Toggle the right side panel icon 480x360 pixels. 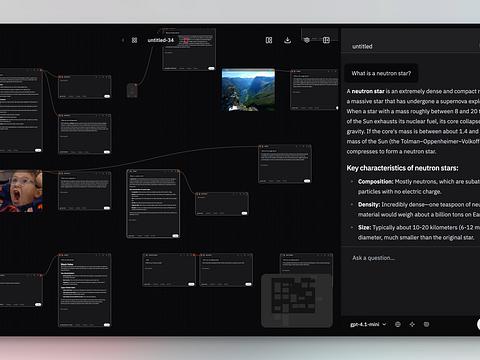[x=326, y=40]
